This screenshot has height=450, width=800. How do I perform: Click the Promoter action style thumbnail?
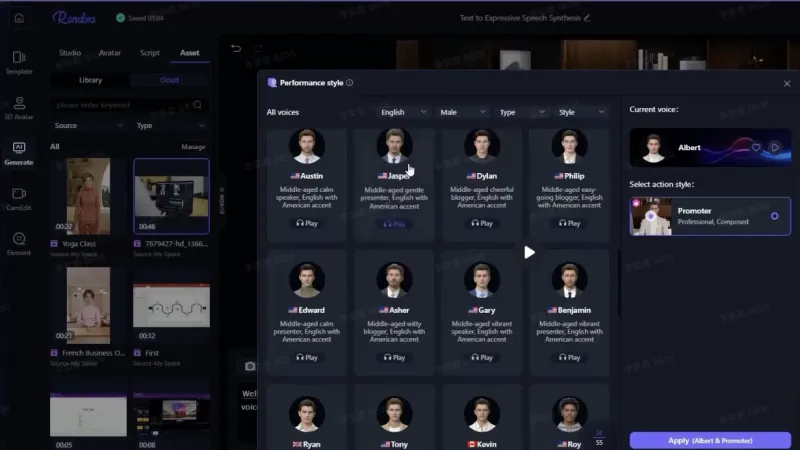[x=651, y=216]
